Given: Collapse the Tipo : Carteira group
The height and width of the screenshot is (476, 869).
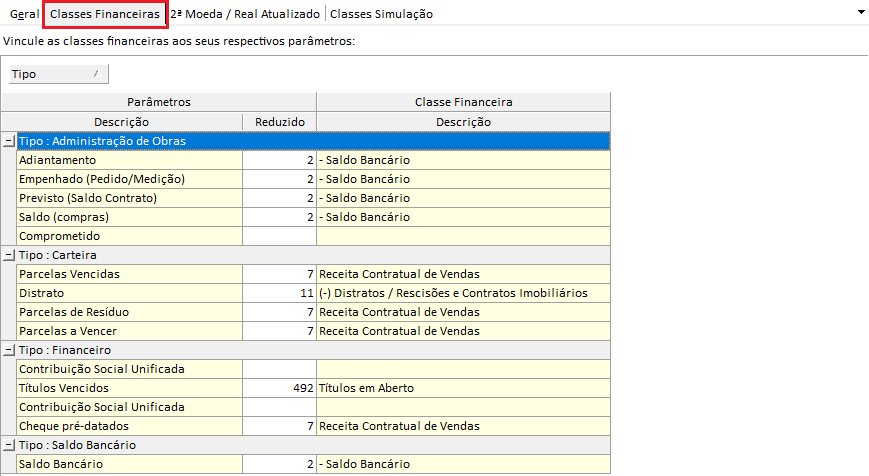Looking at the screenshot, I should (x=9, y=256).
